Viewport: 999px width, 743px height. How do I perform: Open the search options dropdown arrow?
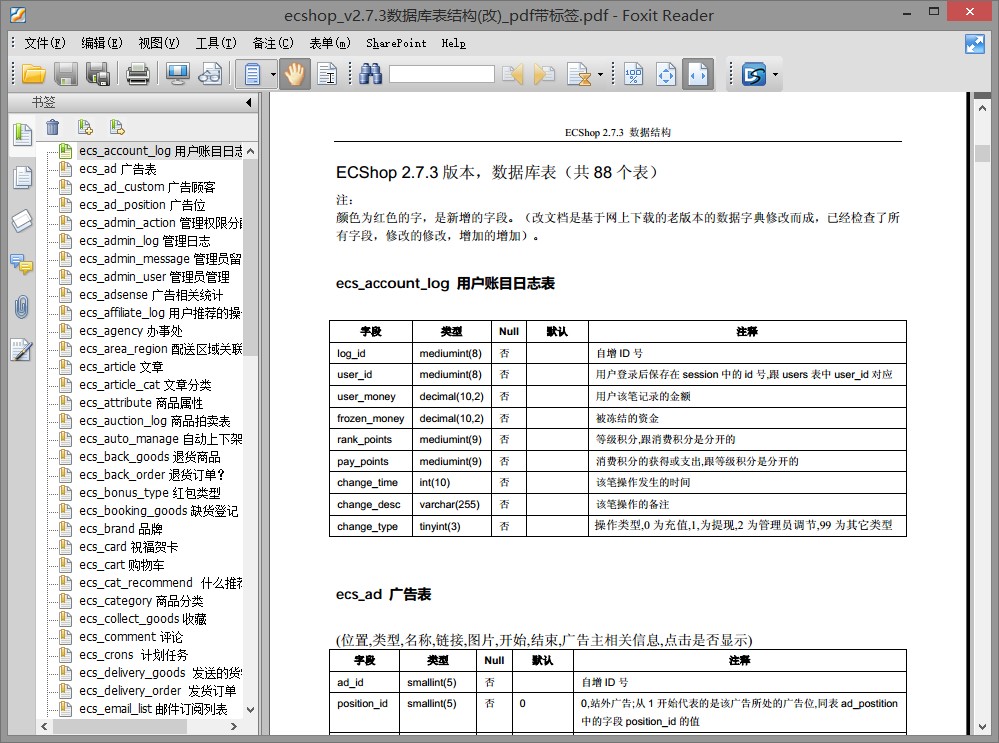600,75
